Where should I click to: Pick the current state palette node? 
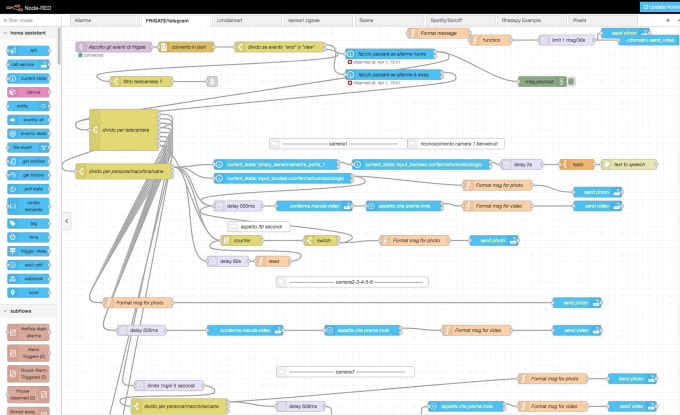[28, 78]
